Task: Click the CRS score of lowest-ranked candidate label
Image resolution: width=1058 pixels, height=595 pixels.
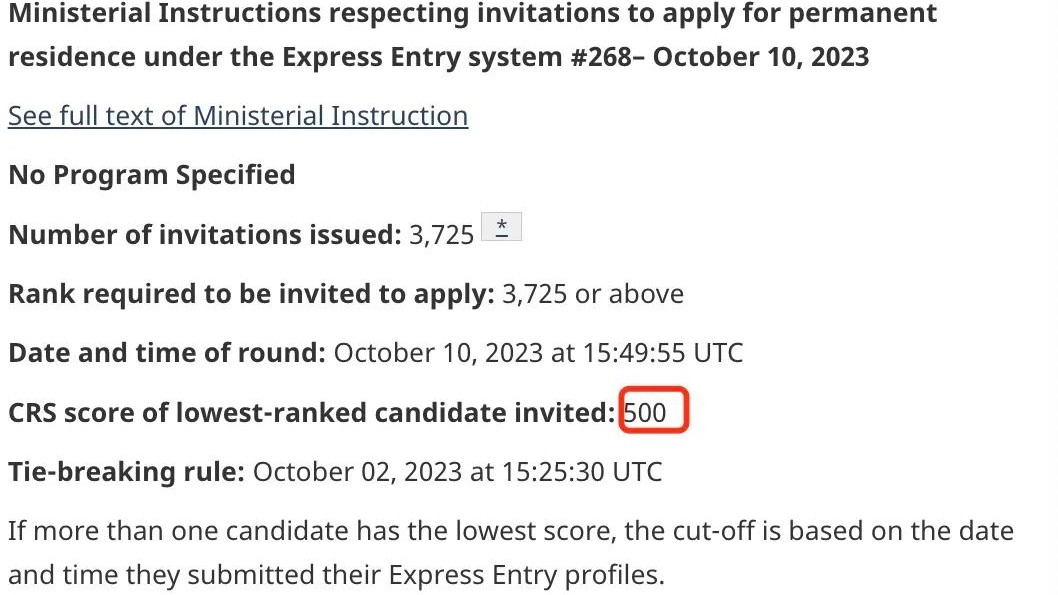Action: [x=311, y=412]
